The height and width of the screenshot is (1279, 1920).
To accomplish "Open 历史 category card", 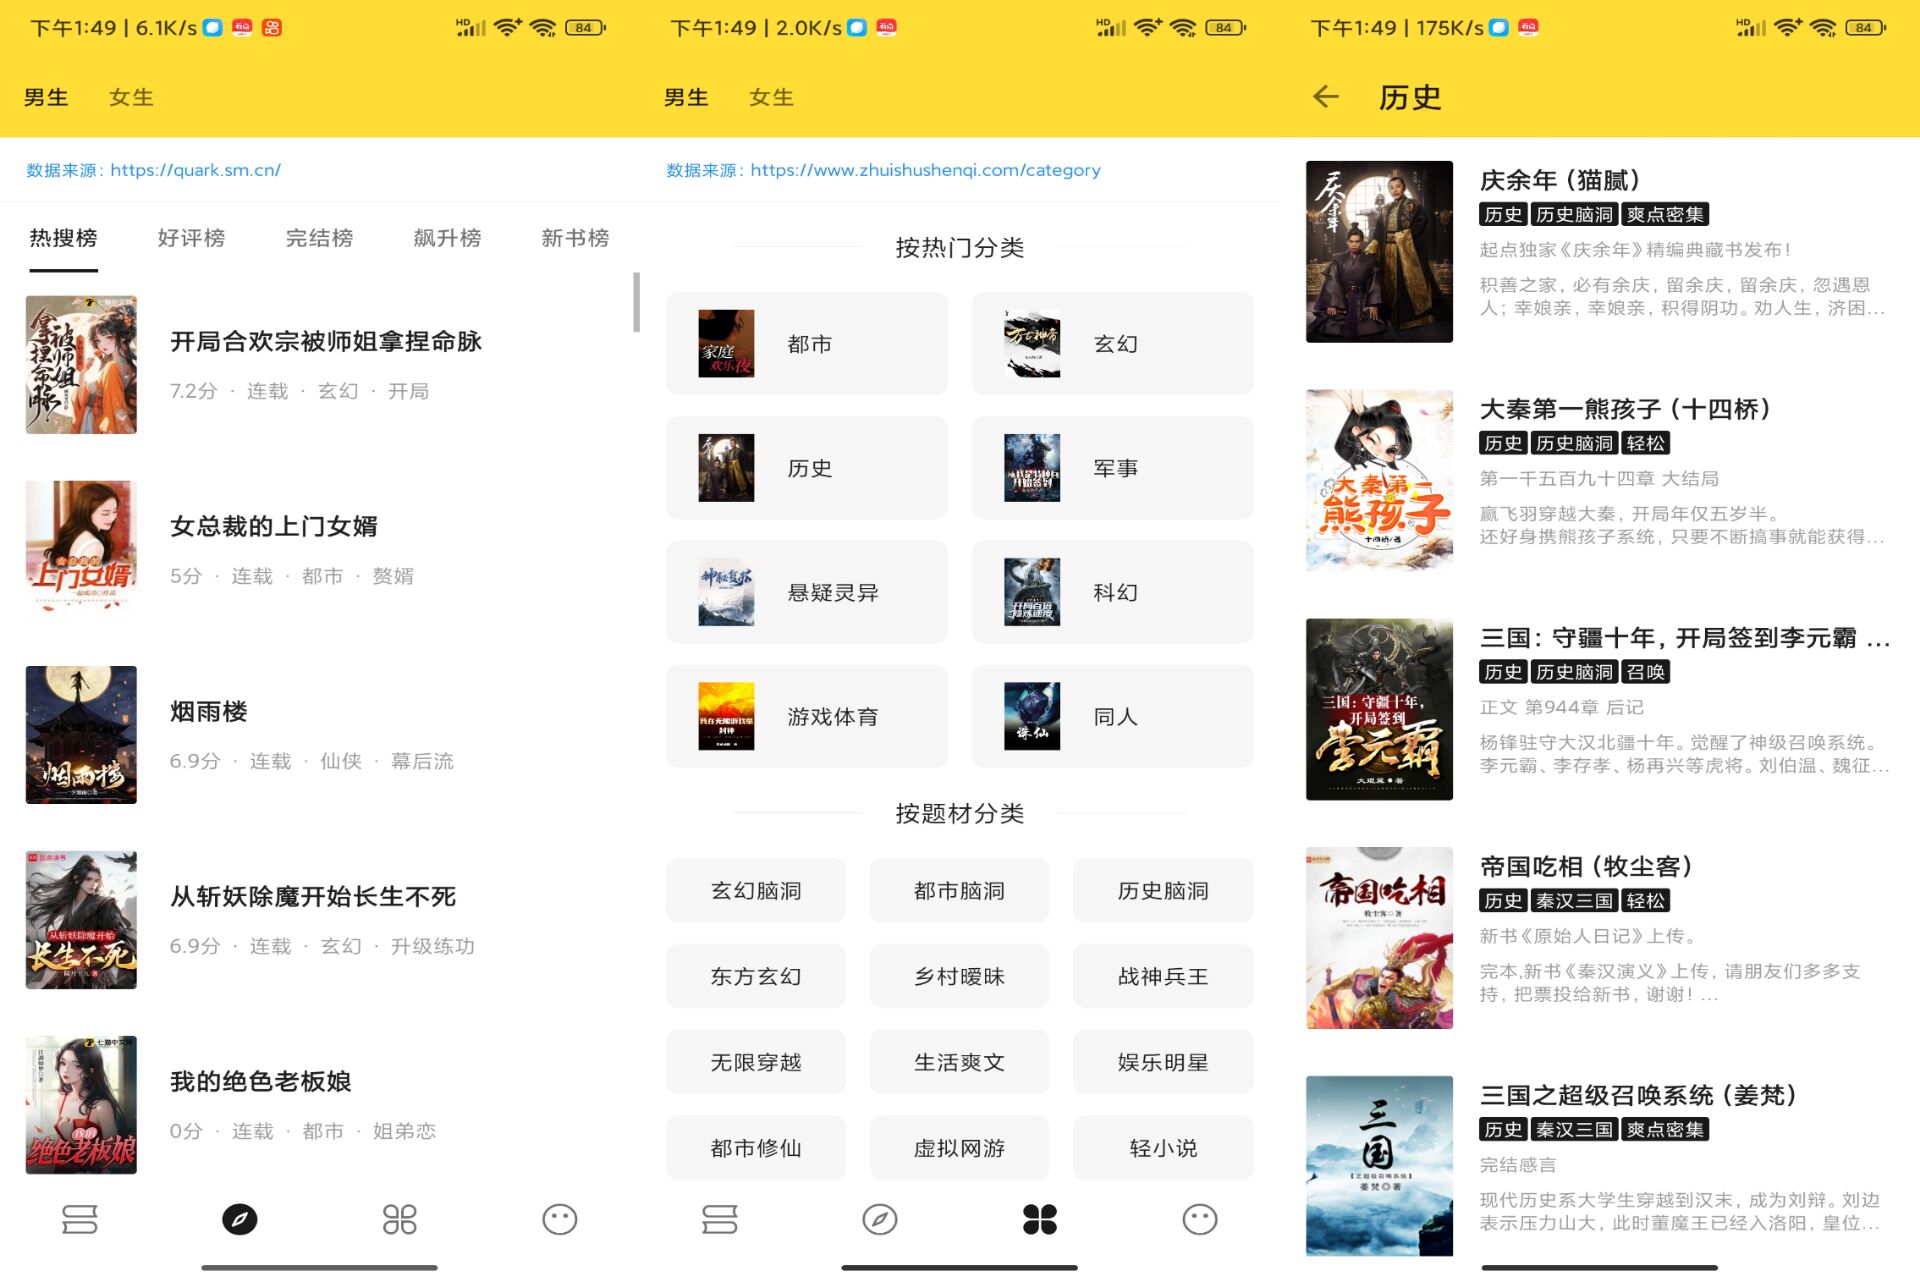I will click(x=806, y=468).
